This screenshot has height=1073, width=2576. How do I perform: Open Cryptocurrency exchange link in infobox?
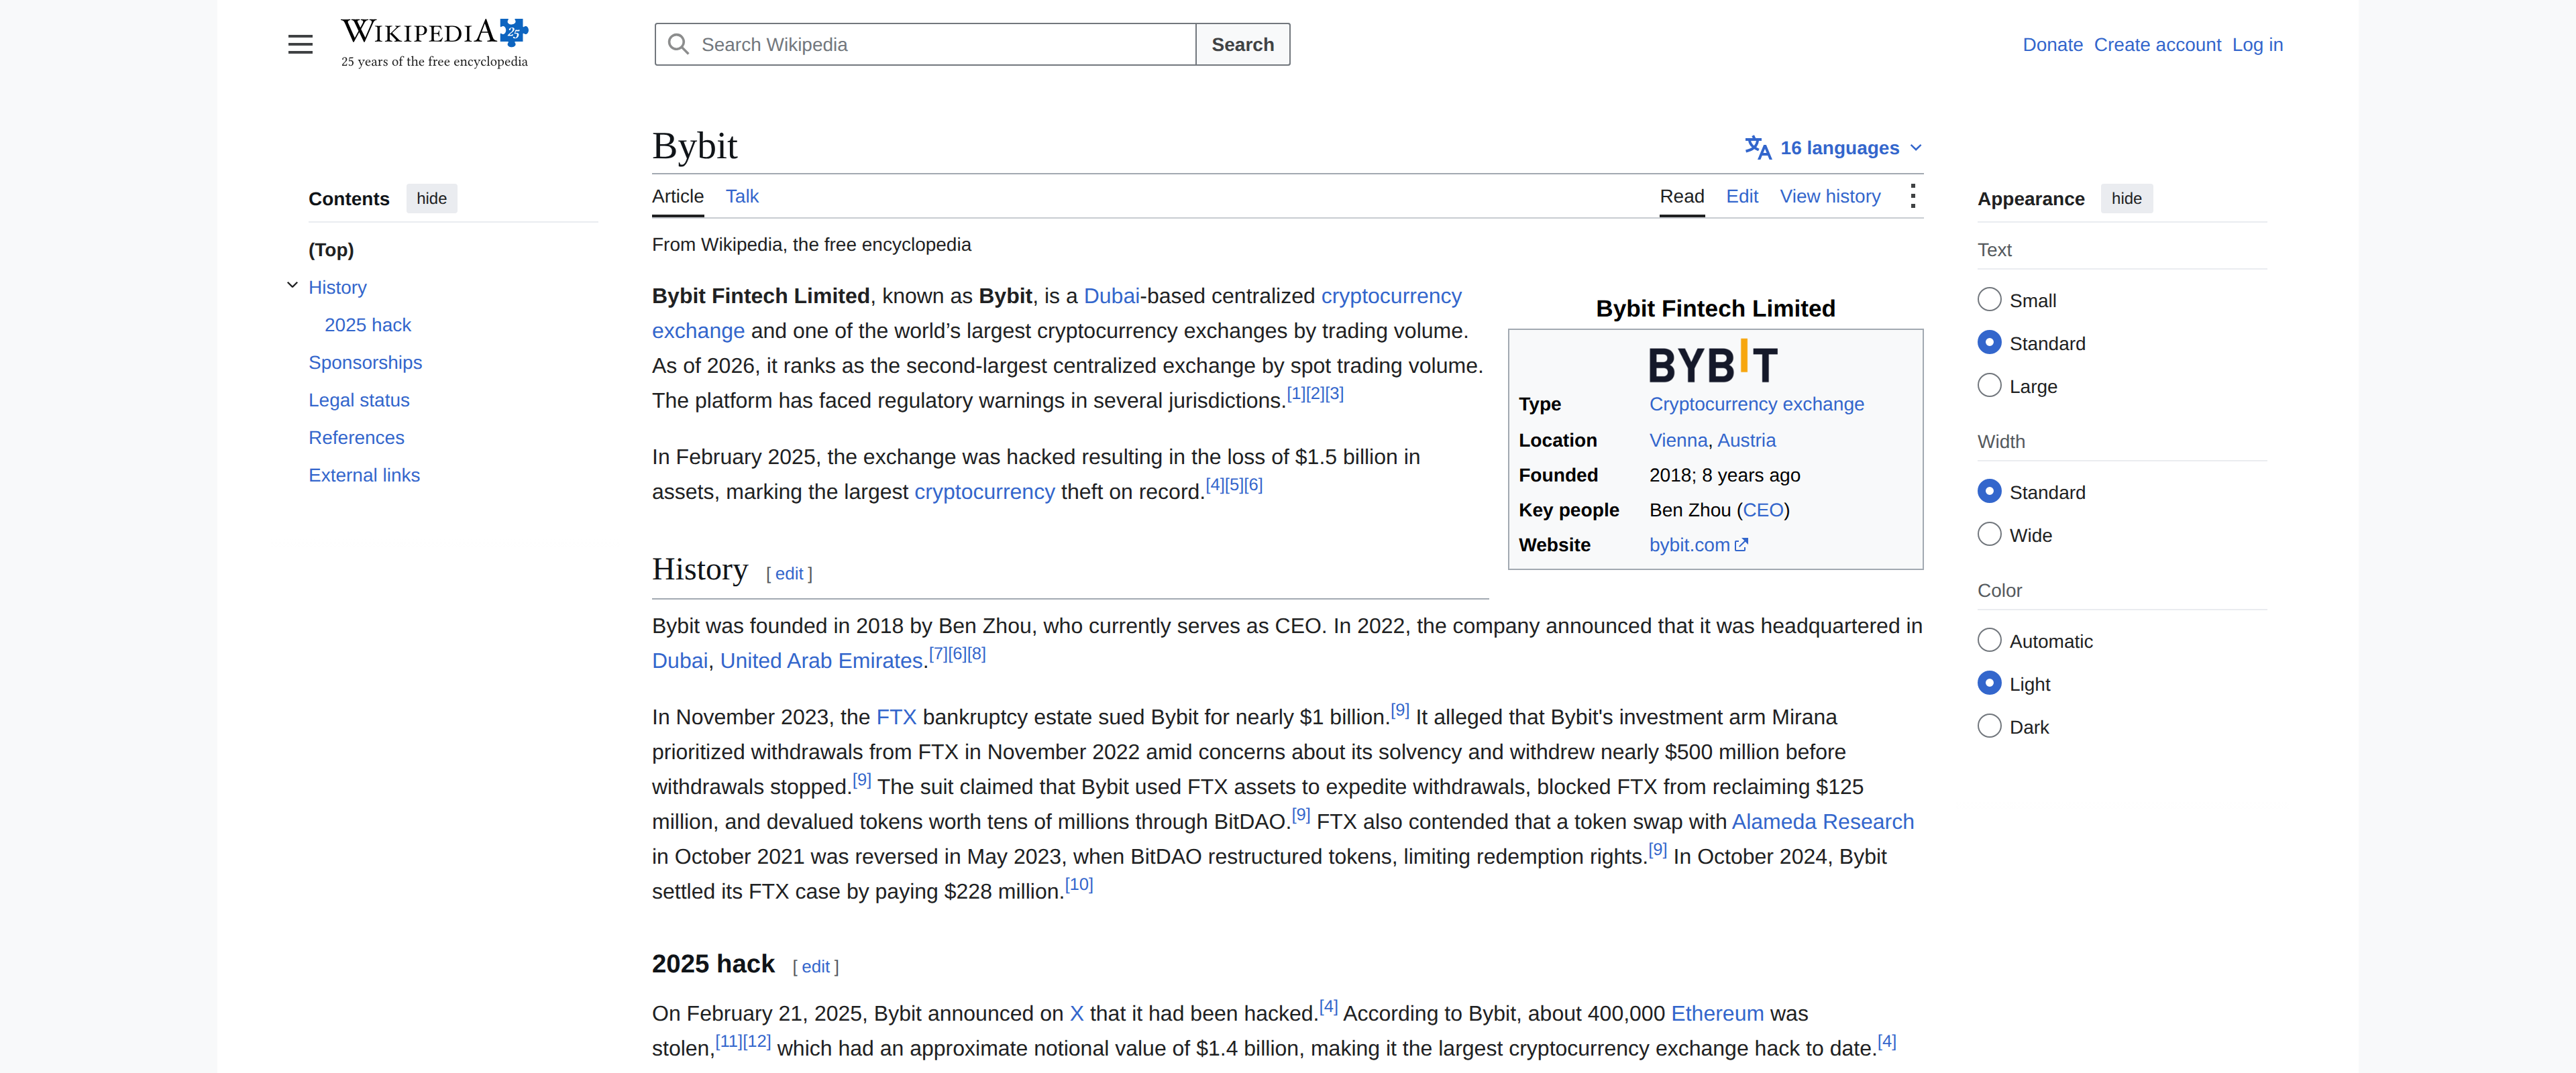[1756, 404]
